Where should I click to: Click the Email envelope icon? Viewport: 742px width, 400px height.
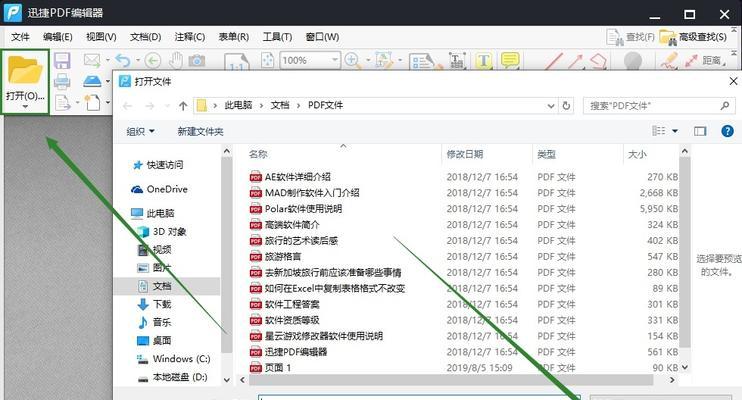(92, 60)
